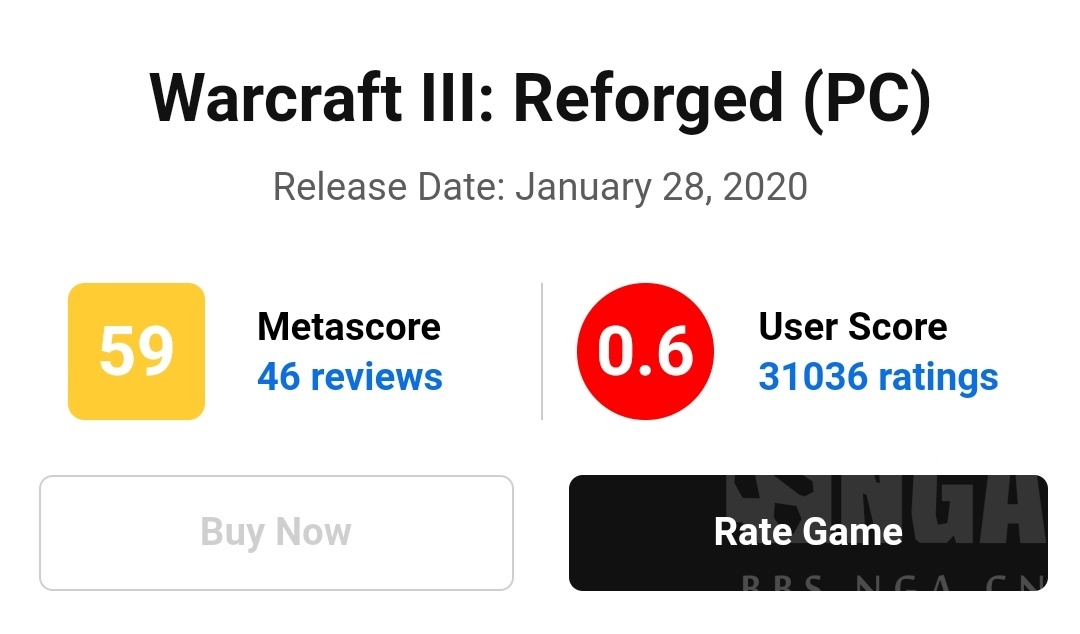The width and height of the screenshot is (1080, 634).
Task: Click the User Score label text
Action: click(852, 327)
